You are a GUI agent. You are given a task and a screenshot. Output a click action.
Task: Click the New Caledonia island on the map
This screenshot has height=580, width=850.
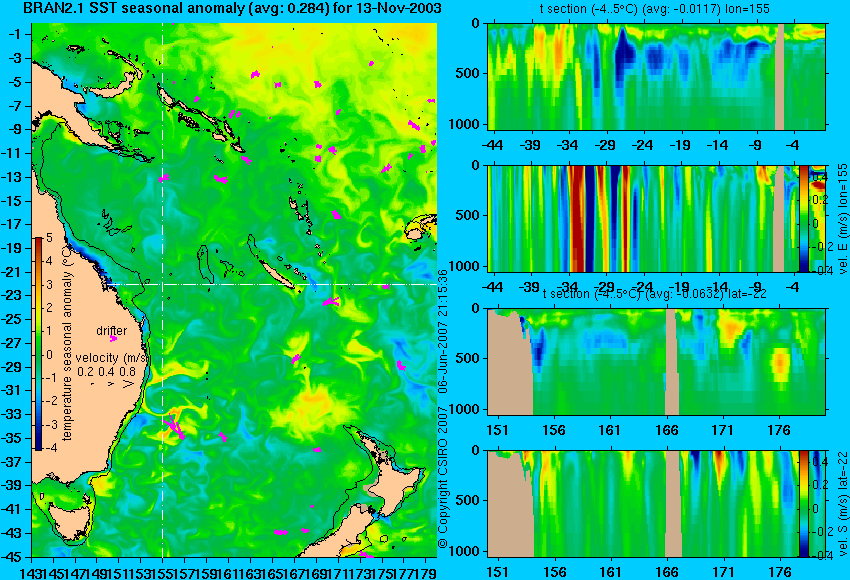(278, 275)
